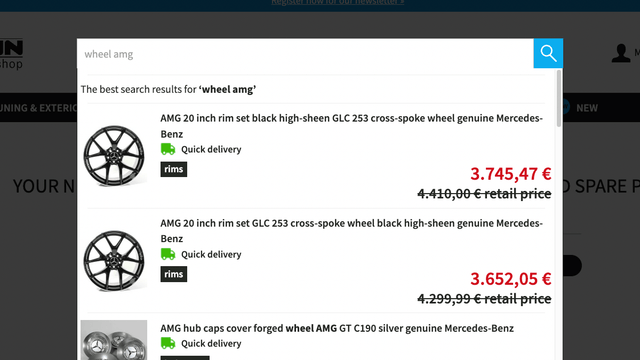
Task: Open second black cross-spoke wheel thumbnail
Action: tap(114, 261)
